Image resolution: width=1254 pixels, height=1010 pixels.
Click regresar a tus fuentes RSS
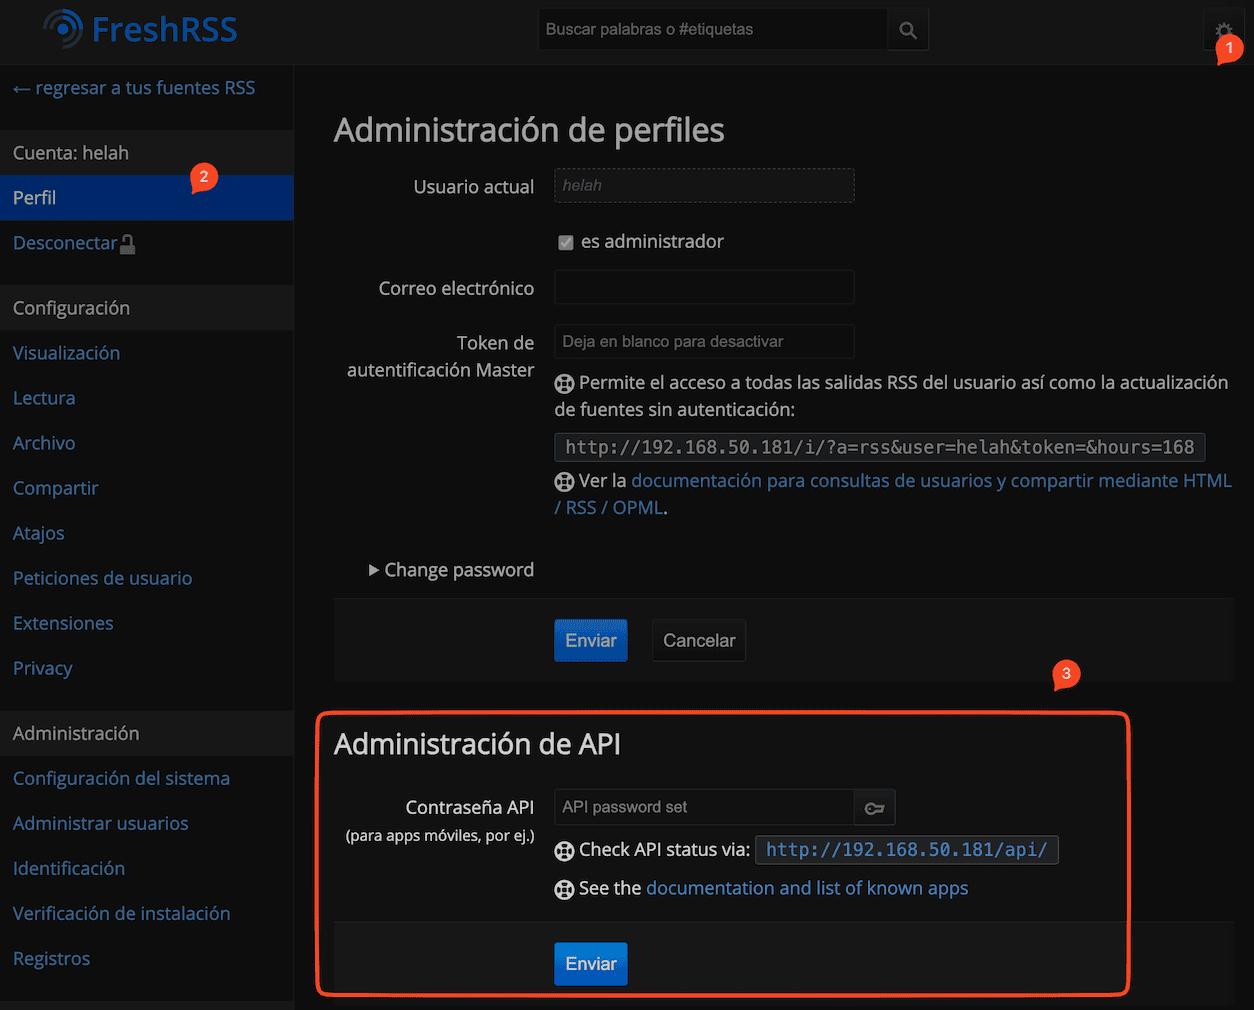pos(134,88)
